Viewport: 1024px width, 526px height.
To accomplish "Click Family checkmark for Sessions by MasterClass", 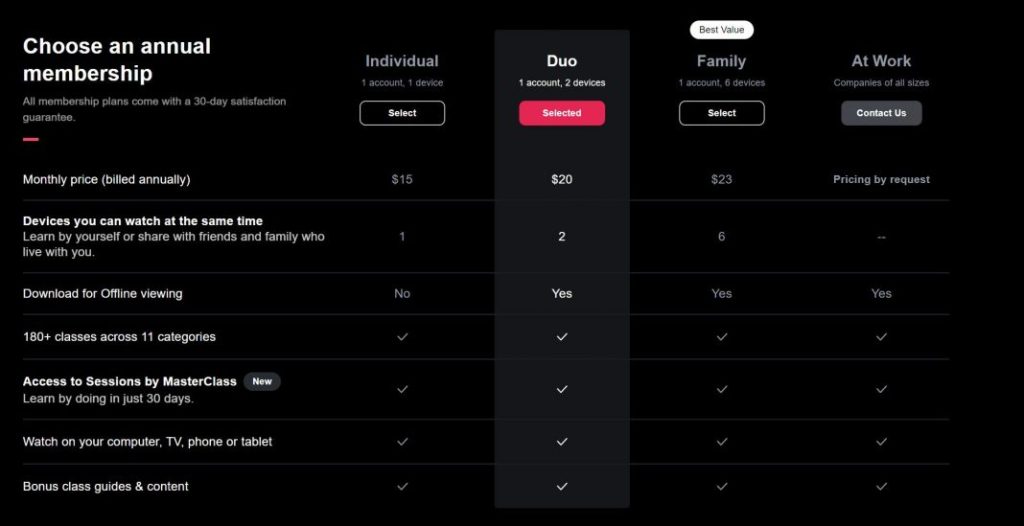I will (722, 389).
